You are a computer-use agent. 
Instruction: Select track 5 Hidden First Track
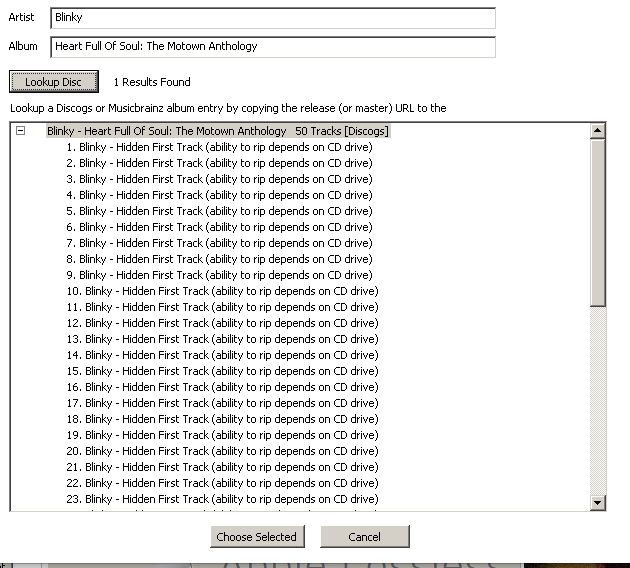(x=219, y=211)
